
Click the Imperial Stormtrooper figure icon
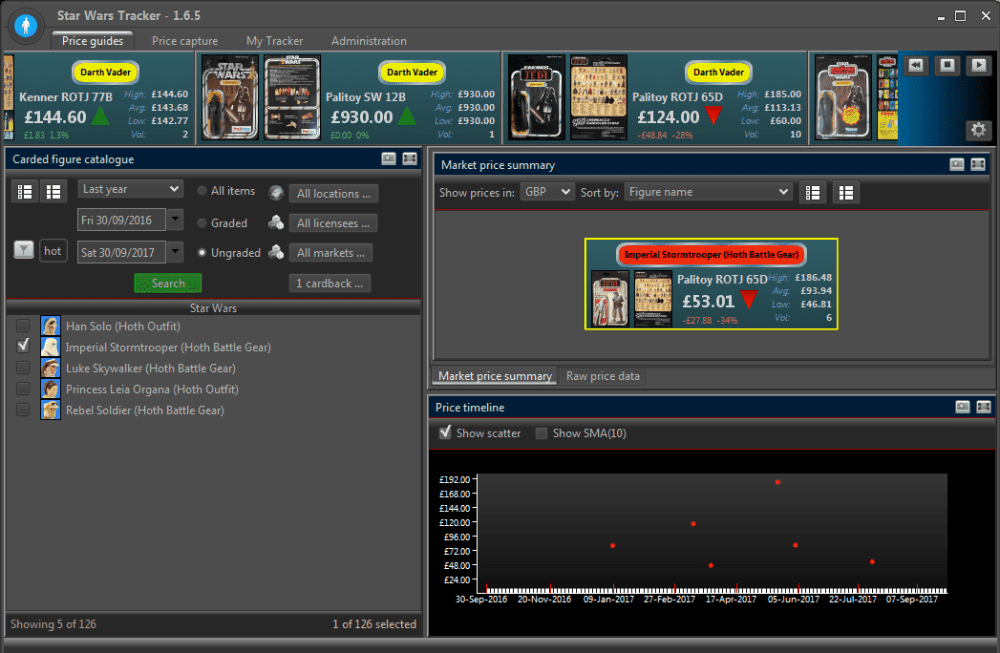pyautogui.click(x=50, y=347)
